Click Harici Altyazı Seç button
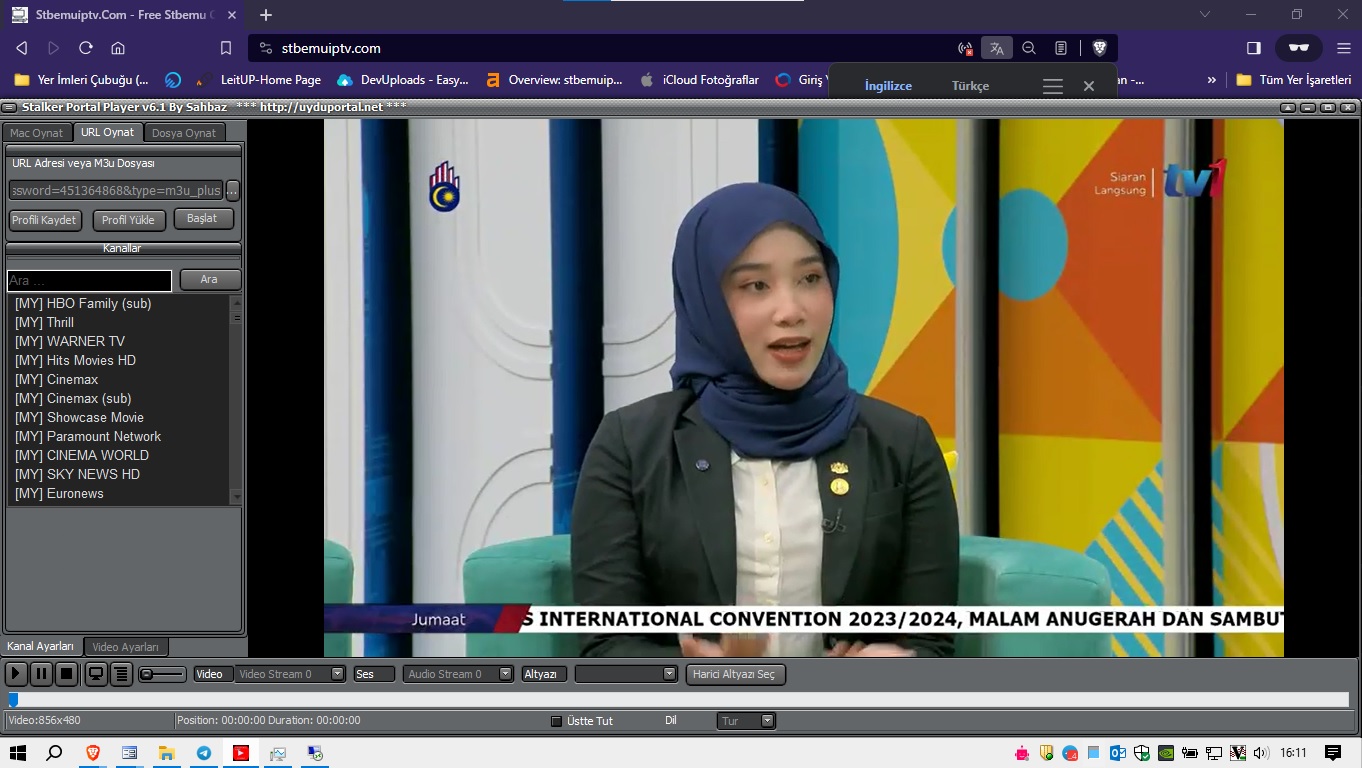This screenshot has width=1362, height=768. pyautogui.click(x=737, y=674)
